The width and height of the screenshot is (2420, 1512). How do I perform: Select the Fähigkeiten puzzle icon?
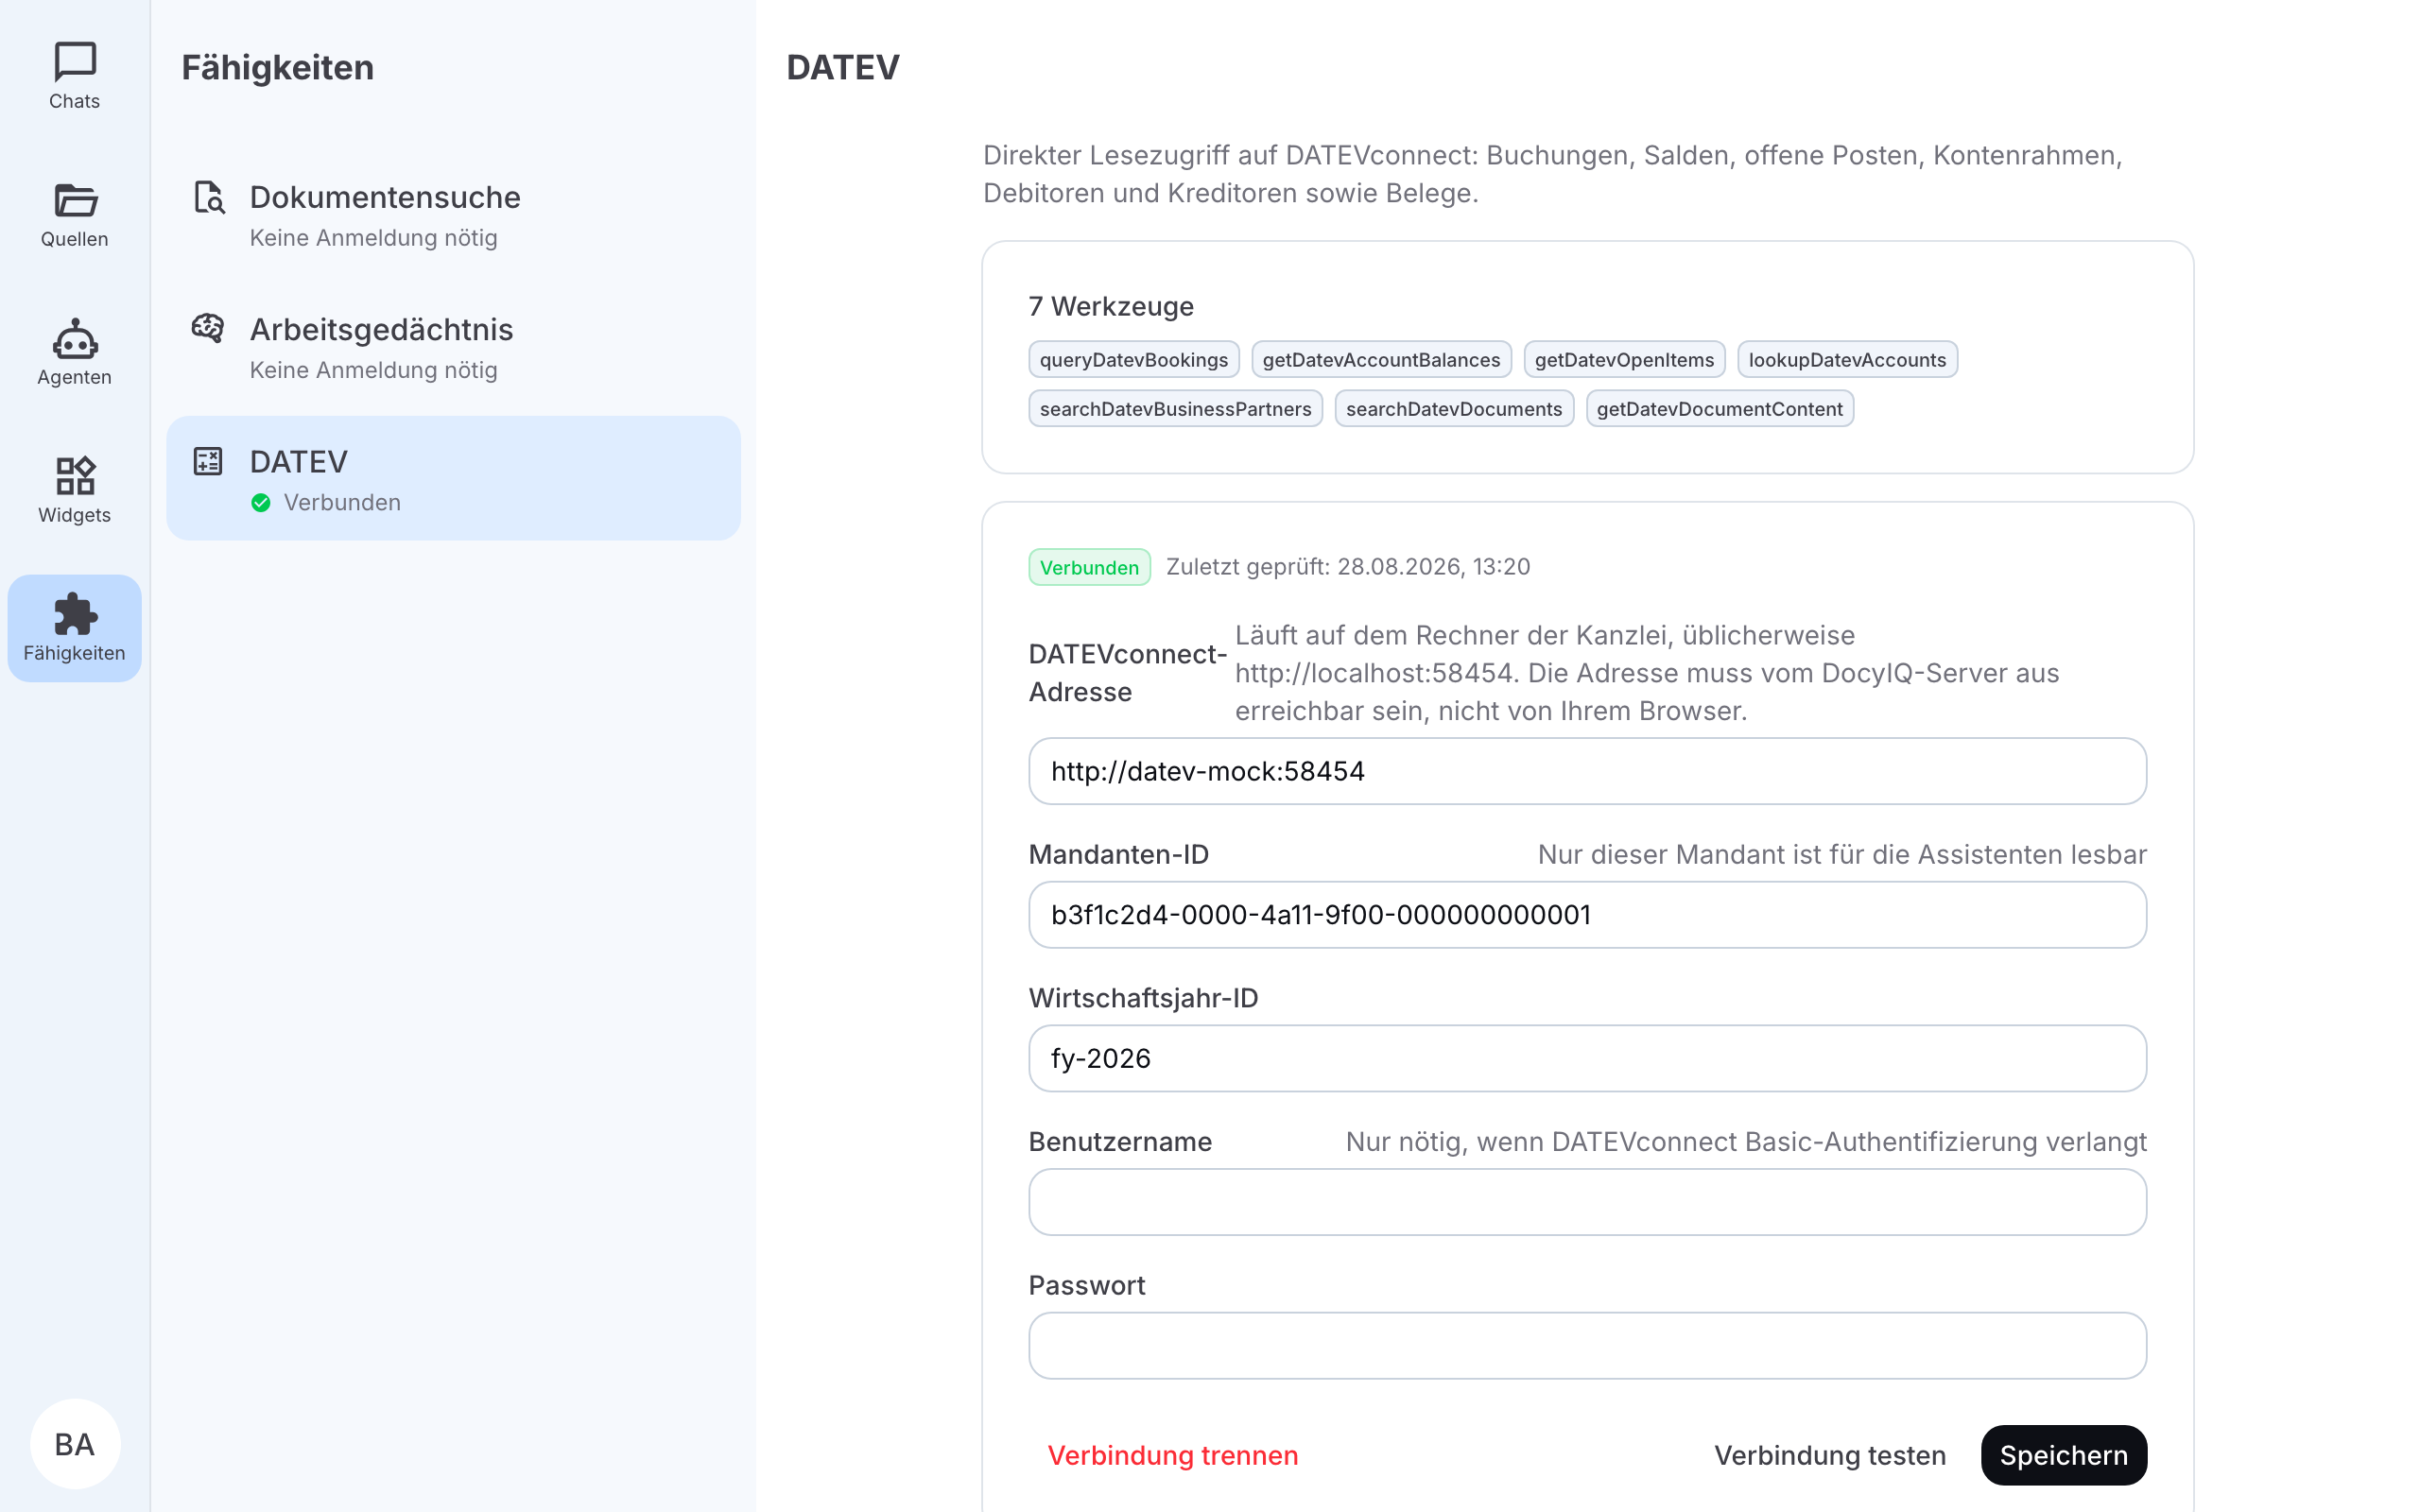click(x=74, y=614)
